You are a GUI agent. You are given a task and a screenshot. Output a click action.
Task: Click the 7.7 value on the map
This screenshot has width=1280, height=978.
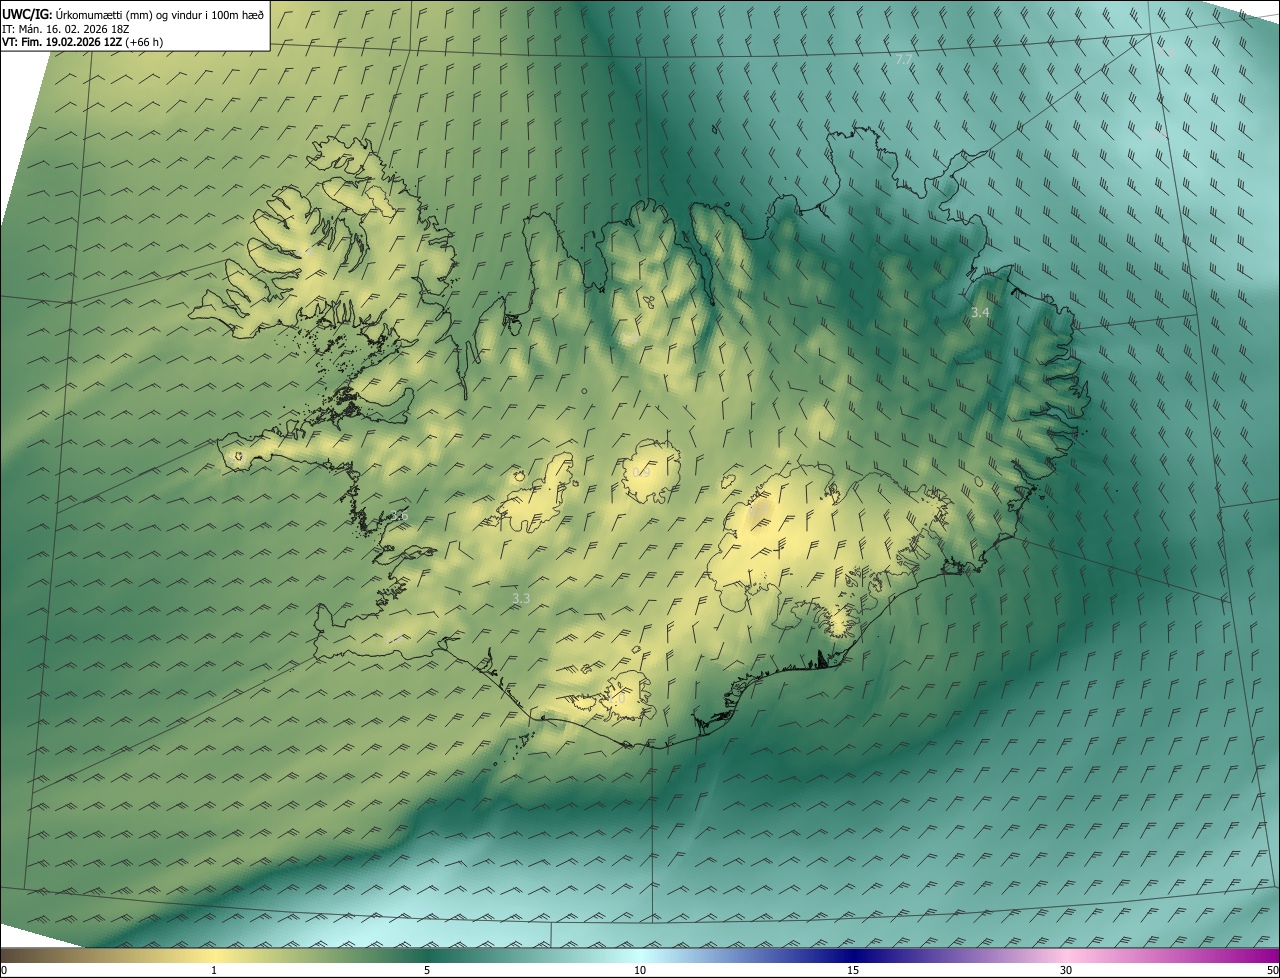click(x=903, y=60)
